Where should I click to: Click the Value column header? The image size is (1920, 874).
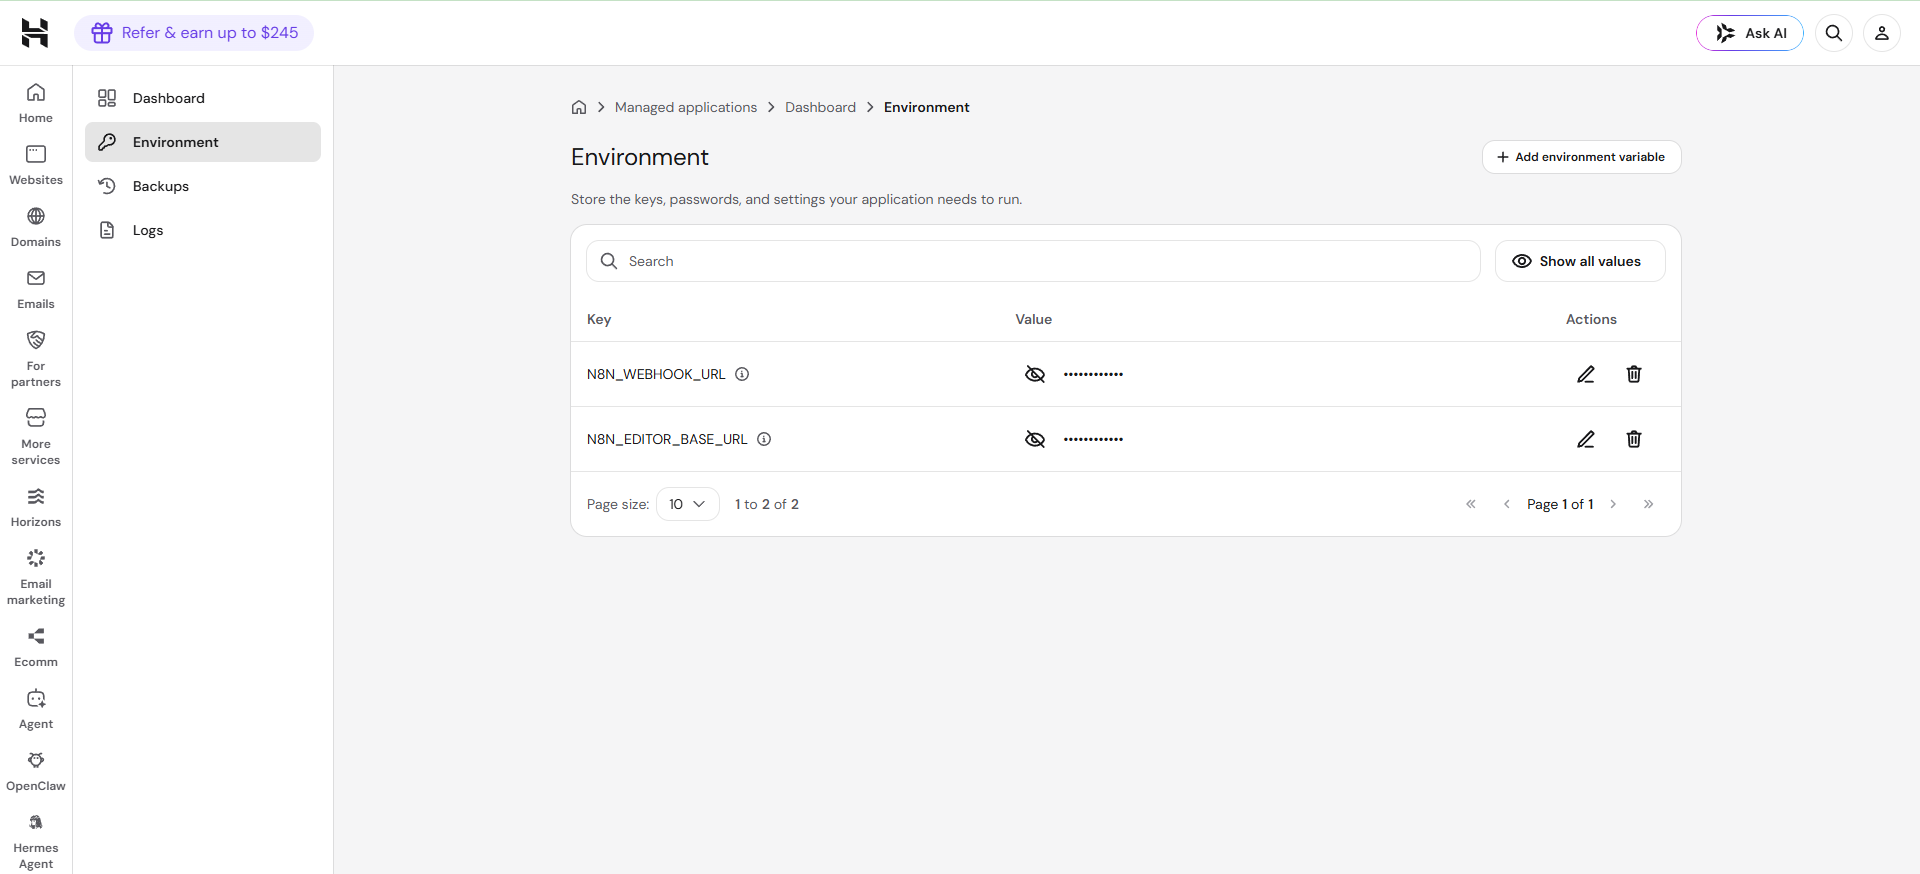(x=1034, y=319)
